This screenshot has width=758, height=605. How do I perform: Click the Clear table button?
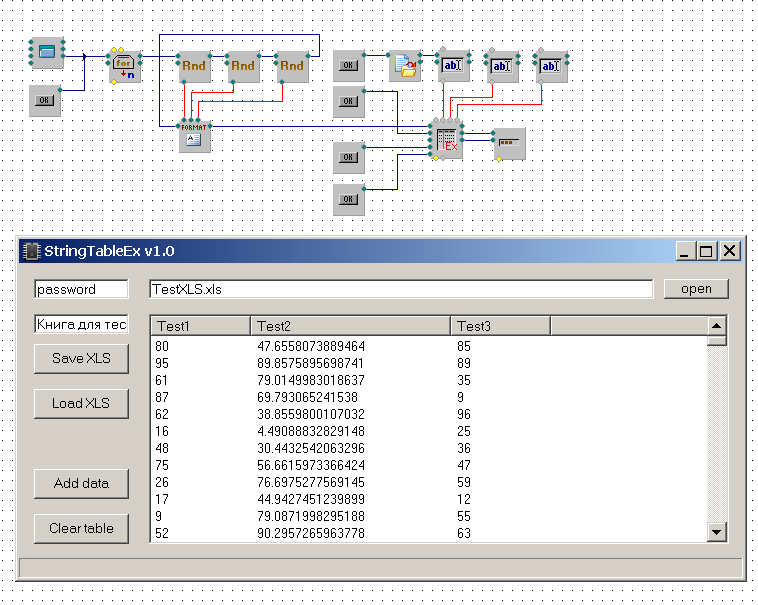tap(81, 529)
